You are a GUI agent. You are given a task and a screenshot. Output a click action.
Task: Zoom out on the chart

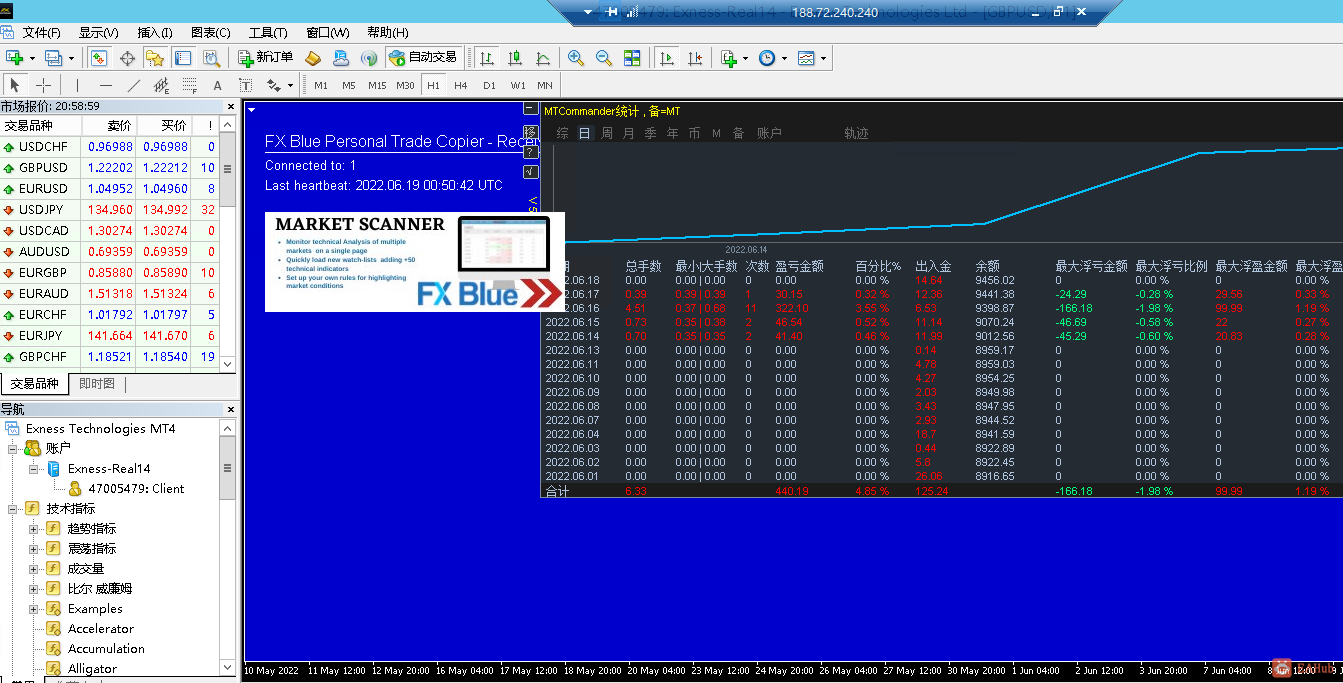coord(604,58)
